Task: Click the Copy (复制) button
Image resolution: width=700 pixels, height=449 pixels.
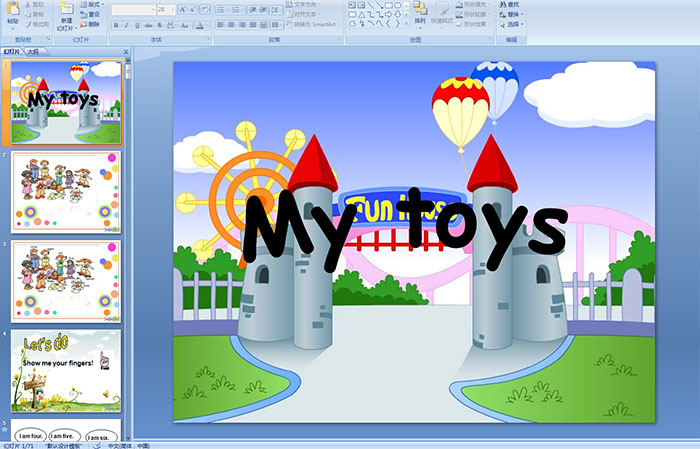Action: pos(34,14)
